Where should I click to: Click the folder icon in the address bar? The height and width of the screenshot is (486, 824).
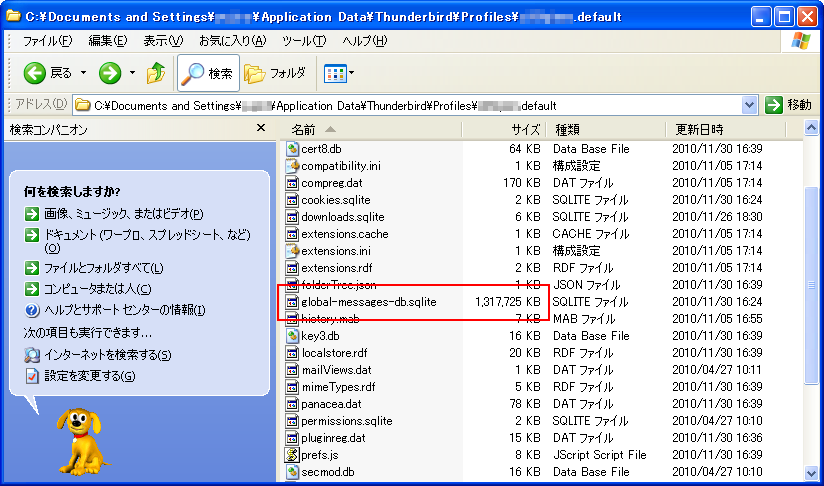83,105
